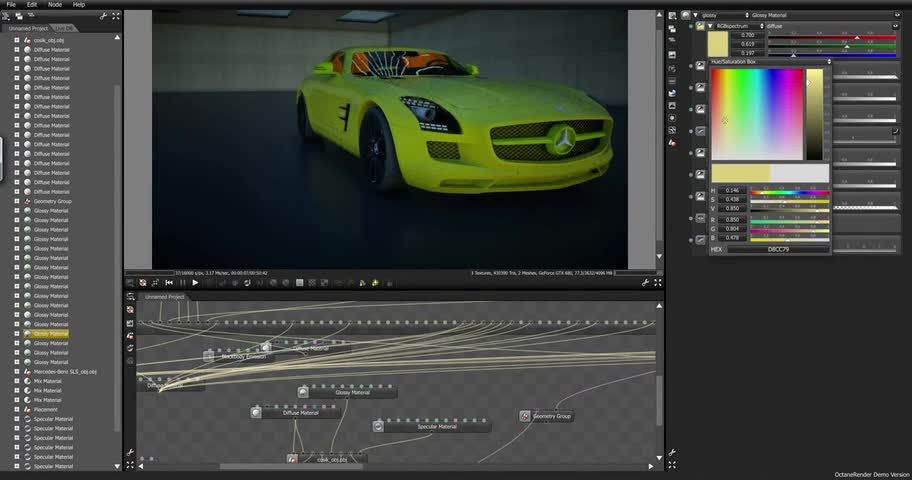Click the play button in render toolbar
912x480 pixels.
[x=195, y=283]
